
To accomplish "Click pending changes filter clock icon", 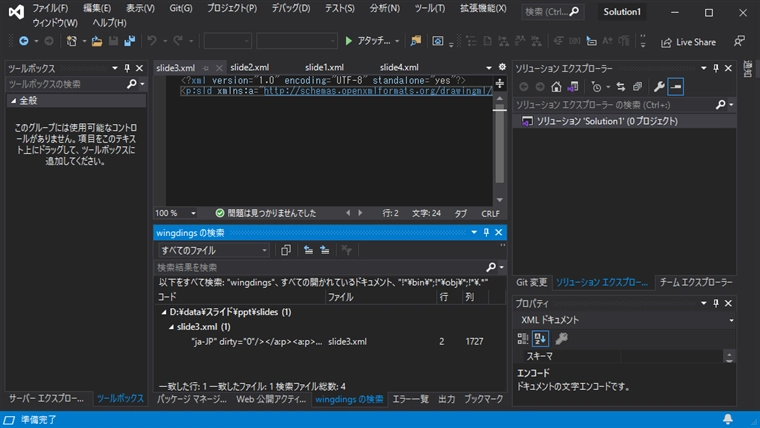I will coord(596,87).
